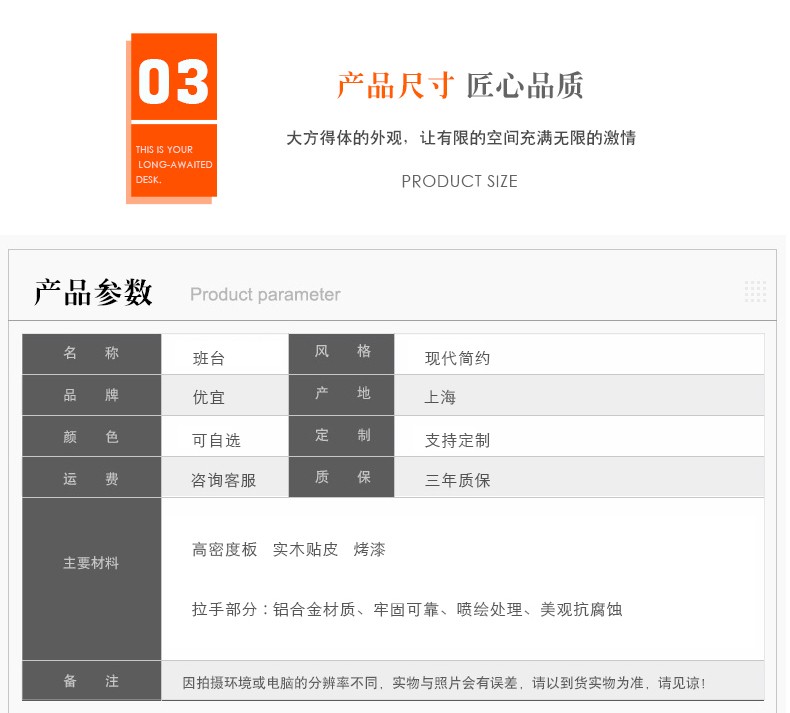Click the 拉手部分 handle description line
Screen dimensions: 790x713
coord(406,609)
